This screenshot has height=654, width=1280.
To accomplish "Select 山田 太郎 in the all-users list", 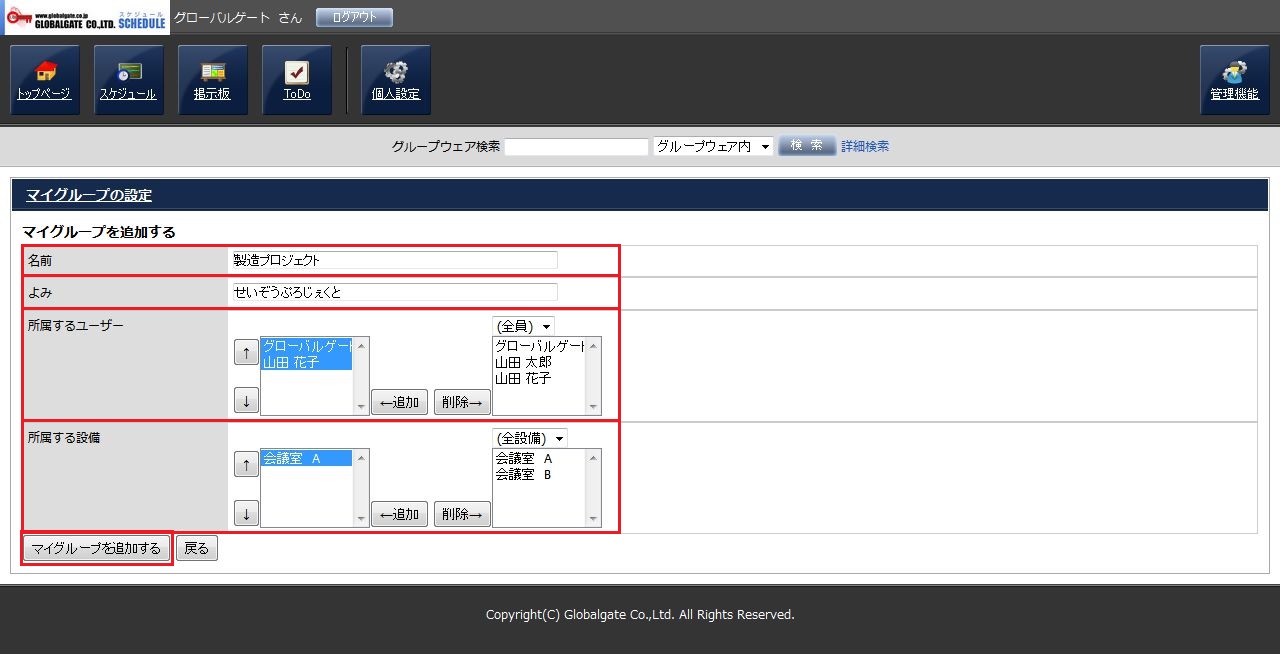I will pos(523,362).
